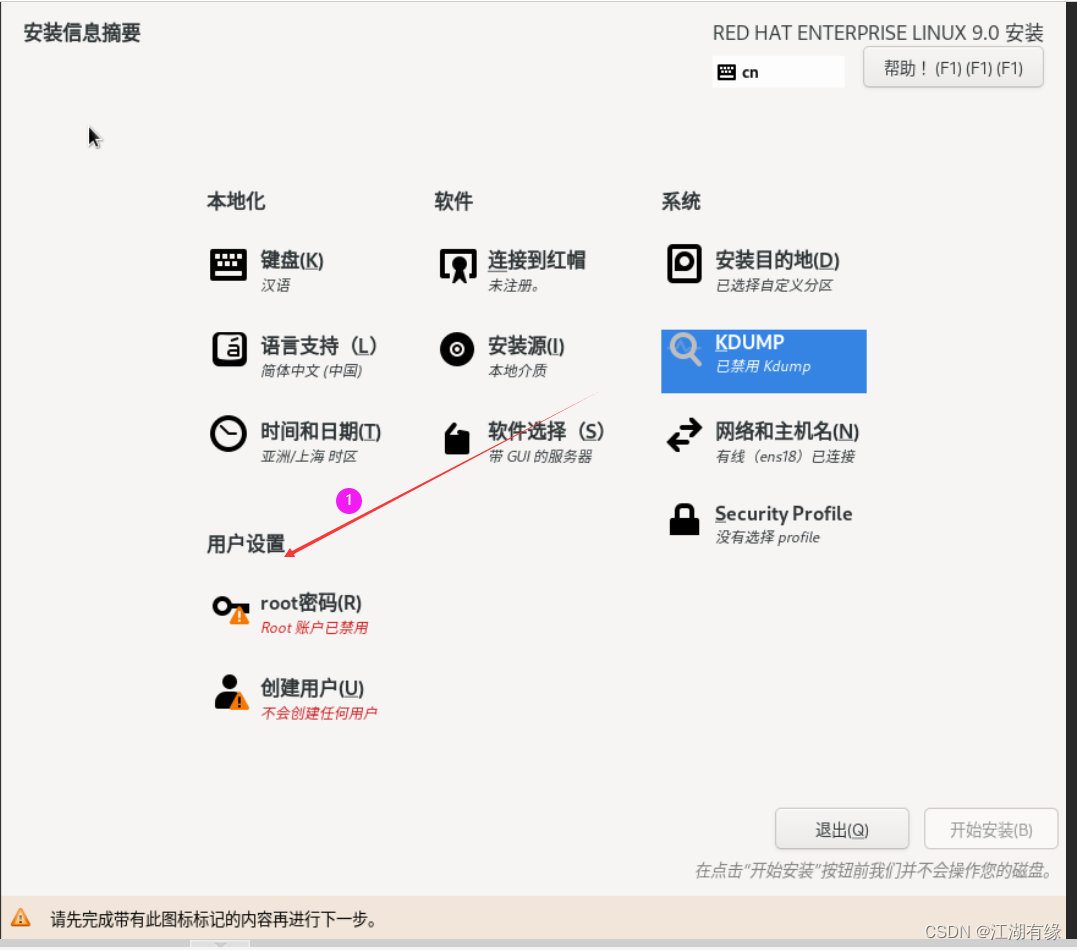Click the warning triangle on root密码
This screenshot has width=1077, height=950.
coord(240,618)
